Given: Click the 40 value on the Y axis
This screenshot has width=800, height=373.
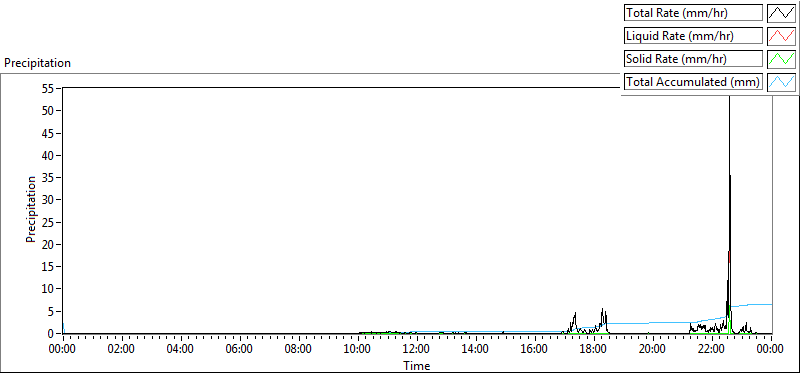Looking at the screenshot, I should tap(49, 156).
